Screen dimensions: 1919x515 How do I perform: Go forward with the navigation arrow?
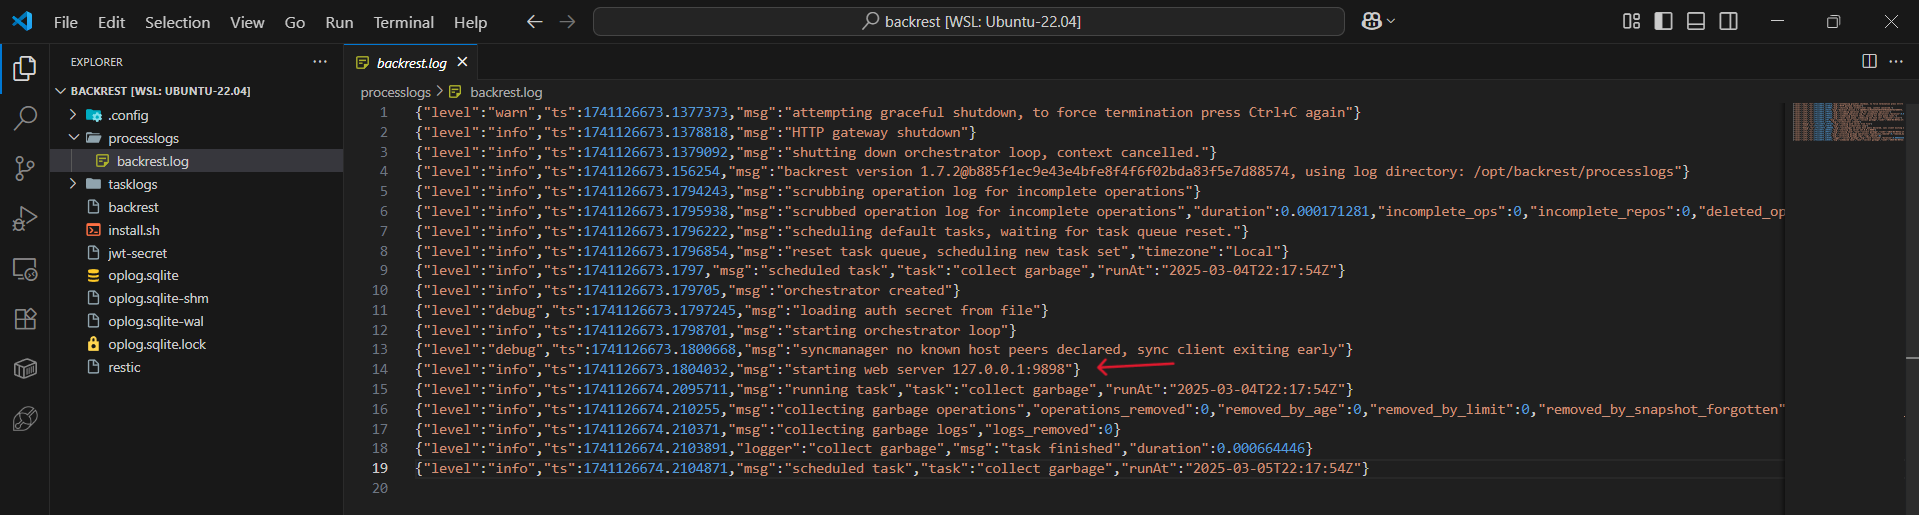(568, 21)
